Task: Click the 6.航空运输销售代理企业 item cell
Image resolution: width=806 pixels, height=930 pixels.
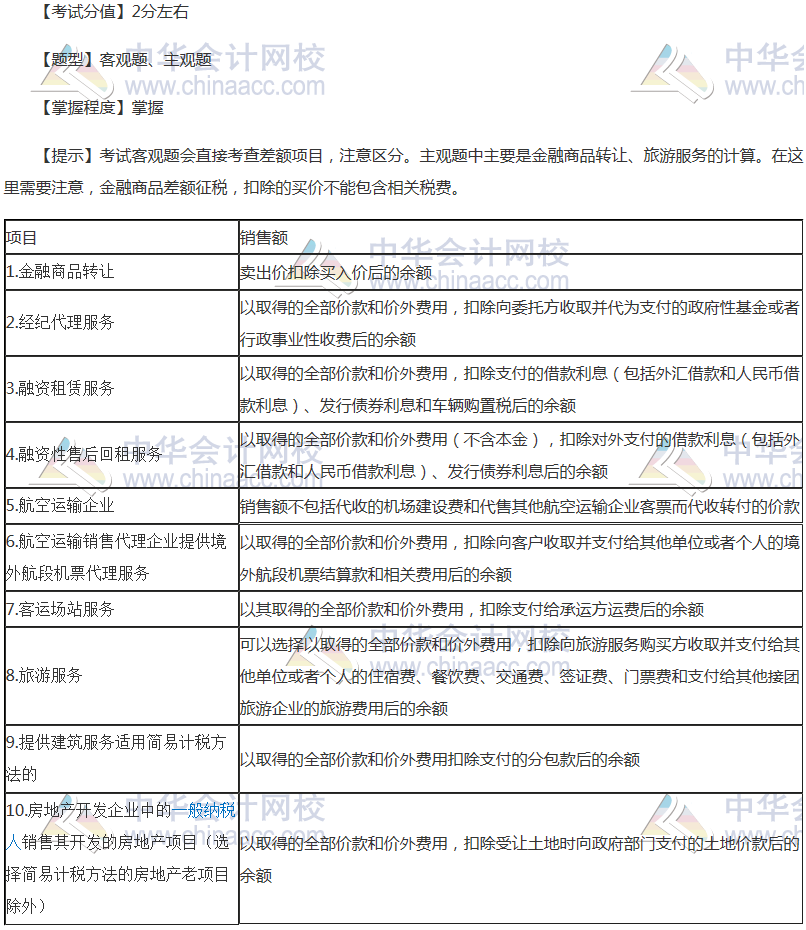Action: pos(120,557)
